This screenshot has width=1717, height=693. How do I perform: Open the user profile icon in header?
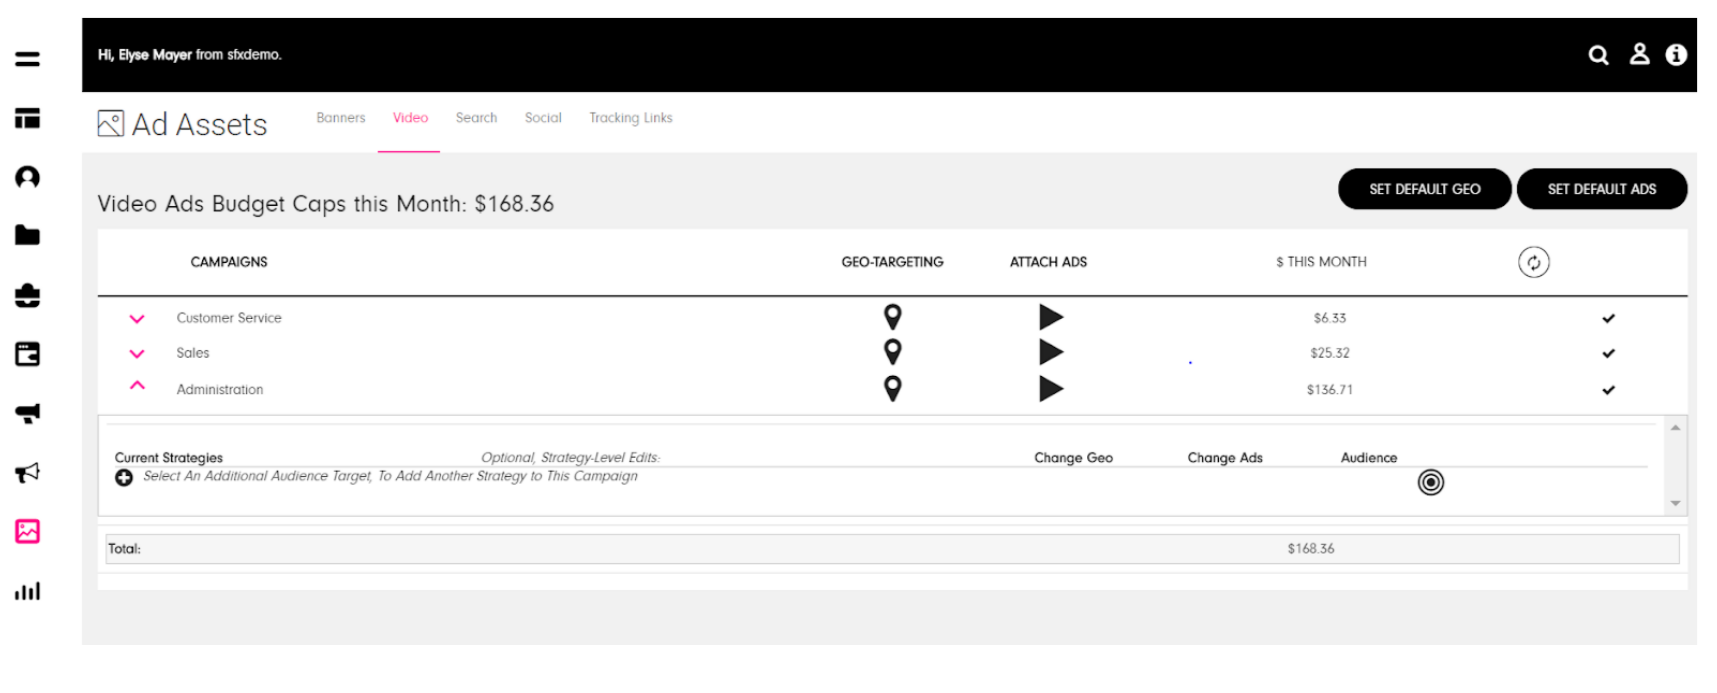point(1639,54)
